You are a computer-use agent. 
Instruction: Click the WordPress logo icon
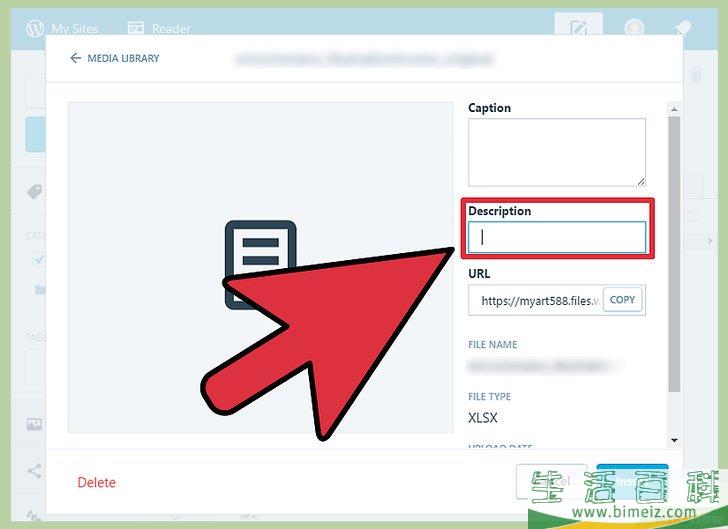[35, 28]
